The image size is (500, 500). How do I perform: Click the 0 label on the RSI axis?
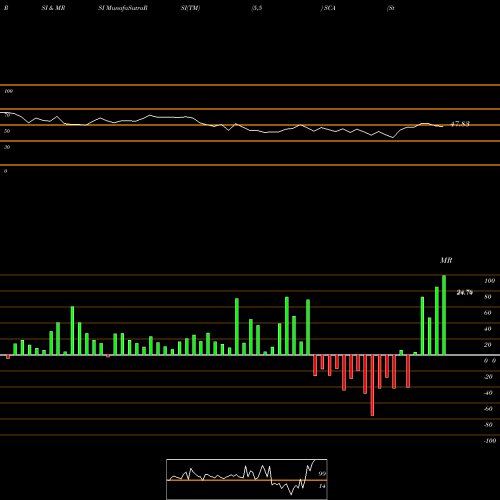click(5, 171)
